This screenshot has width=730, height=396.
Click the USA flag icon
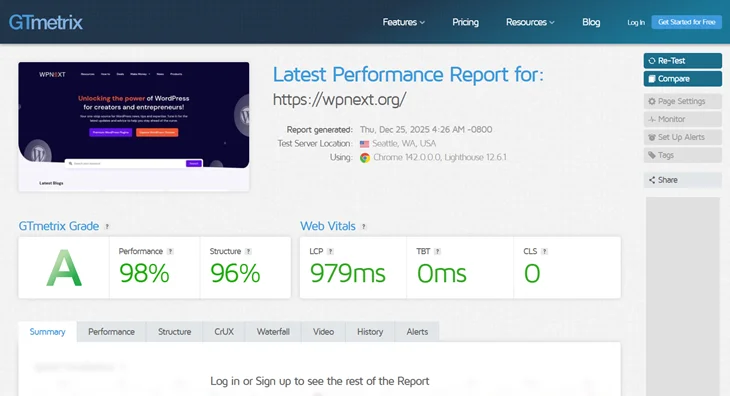click(365, 144)
